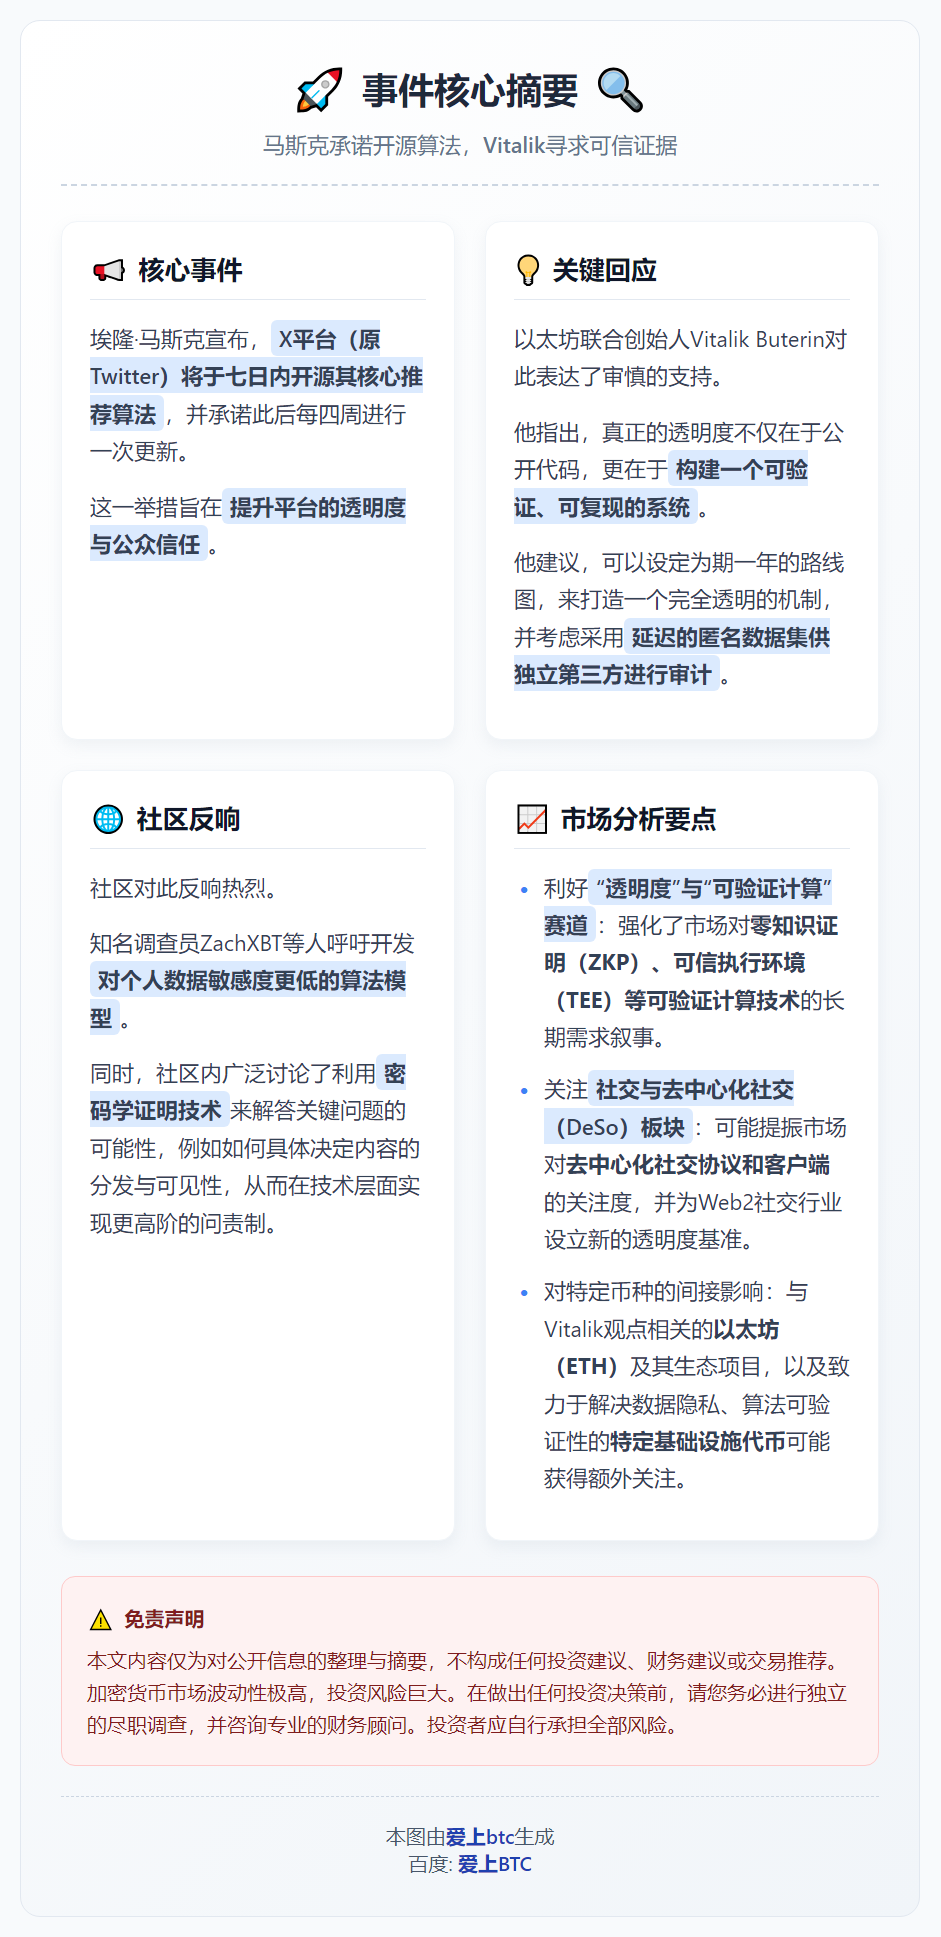The height and width of the screenshot is (1937, 941).
Task: Click the paragraph starting 以太坊联合创始人Vitalik
Action: tap(680, 358)
